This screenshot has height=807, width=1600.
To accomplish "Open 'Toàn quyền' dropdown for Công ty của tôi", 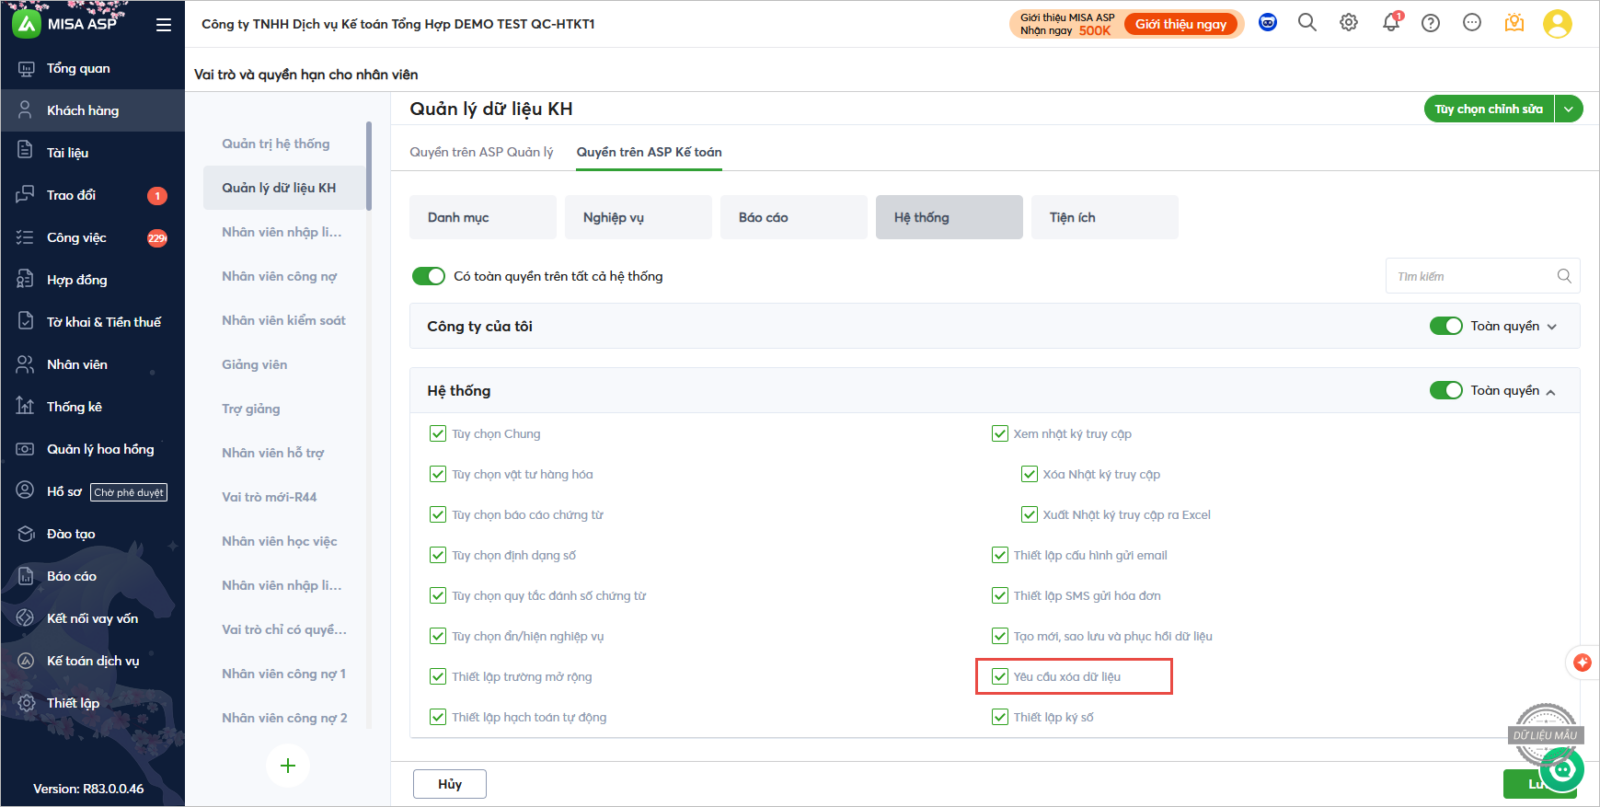I will pos(1552,327).
